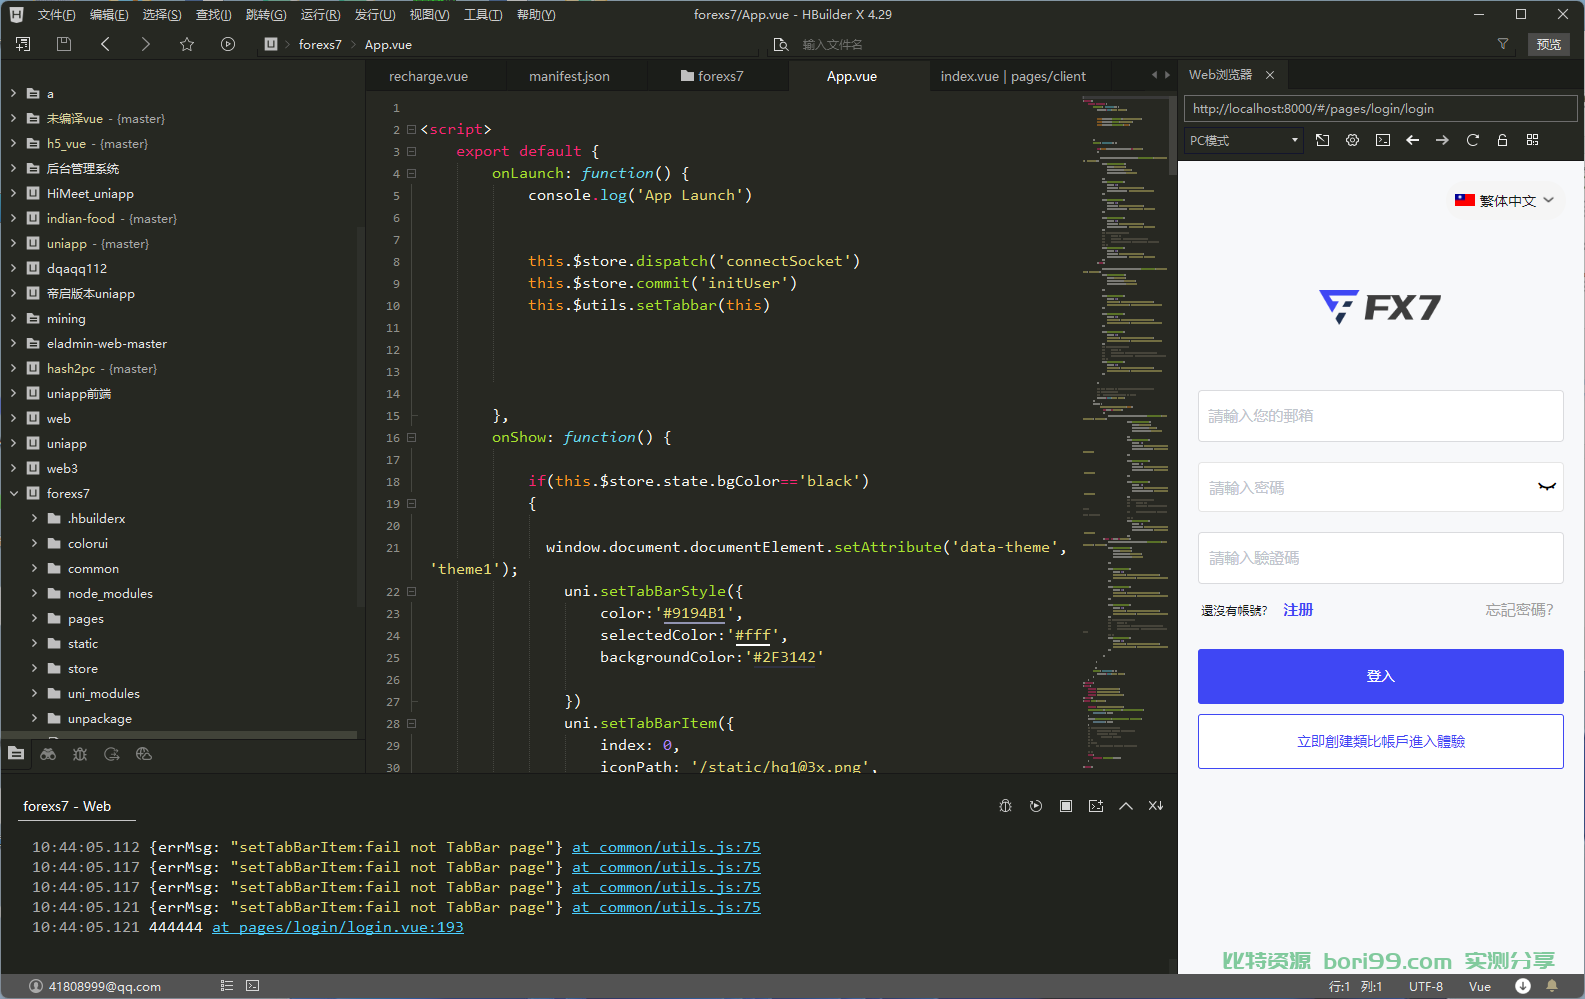Image resolution: width=1585 pixels, height=999 pixels.
Task: Expand the static folder
Action: coord(34,643)
